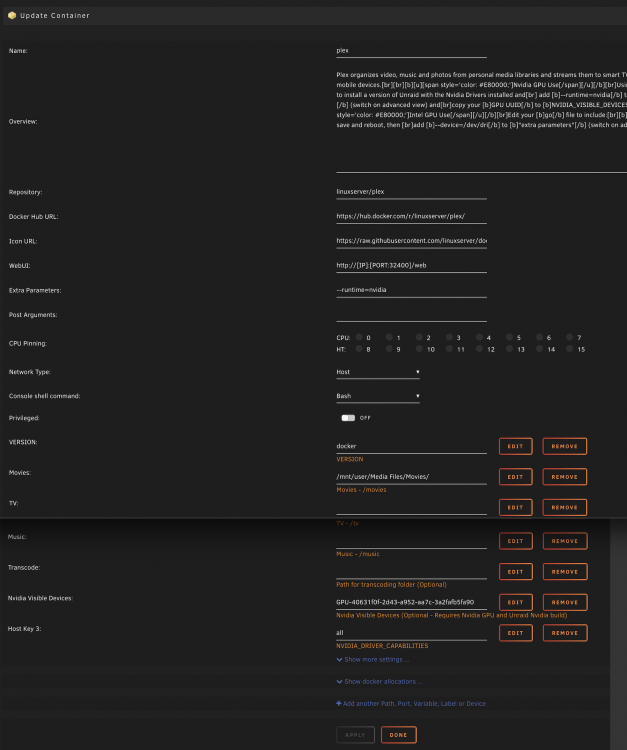
Task: Click the NVIDIA_DRIVER_CAPABILITIES description text
Action: pyautogui.click(x=382, y=646)
